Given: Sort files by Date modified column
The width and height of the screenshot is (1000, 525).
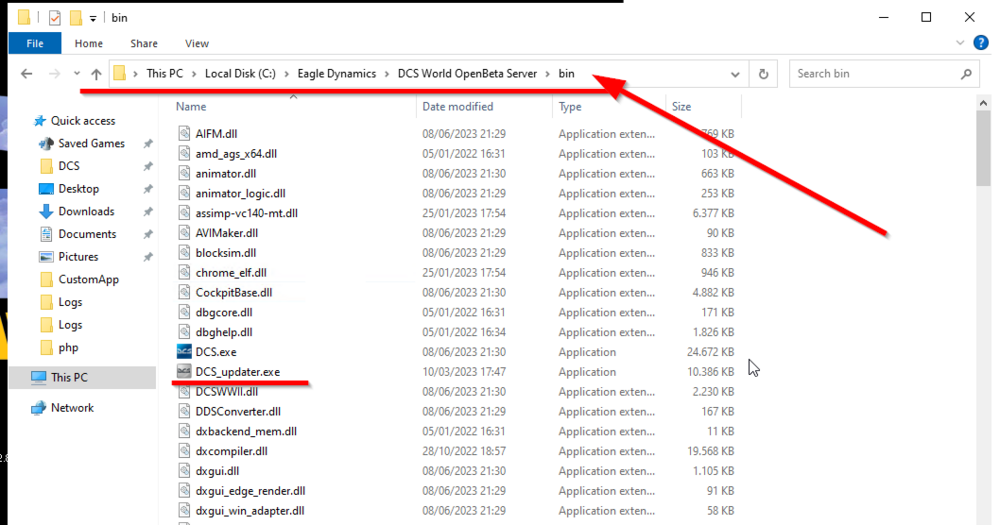Looking at the screenshot, I should coord(457,107).
